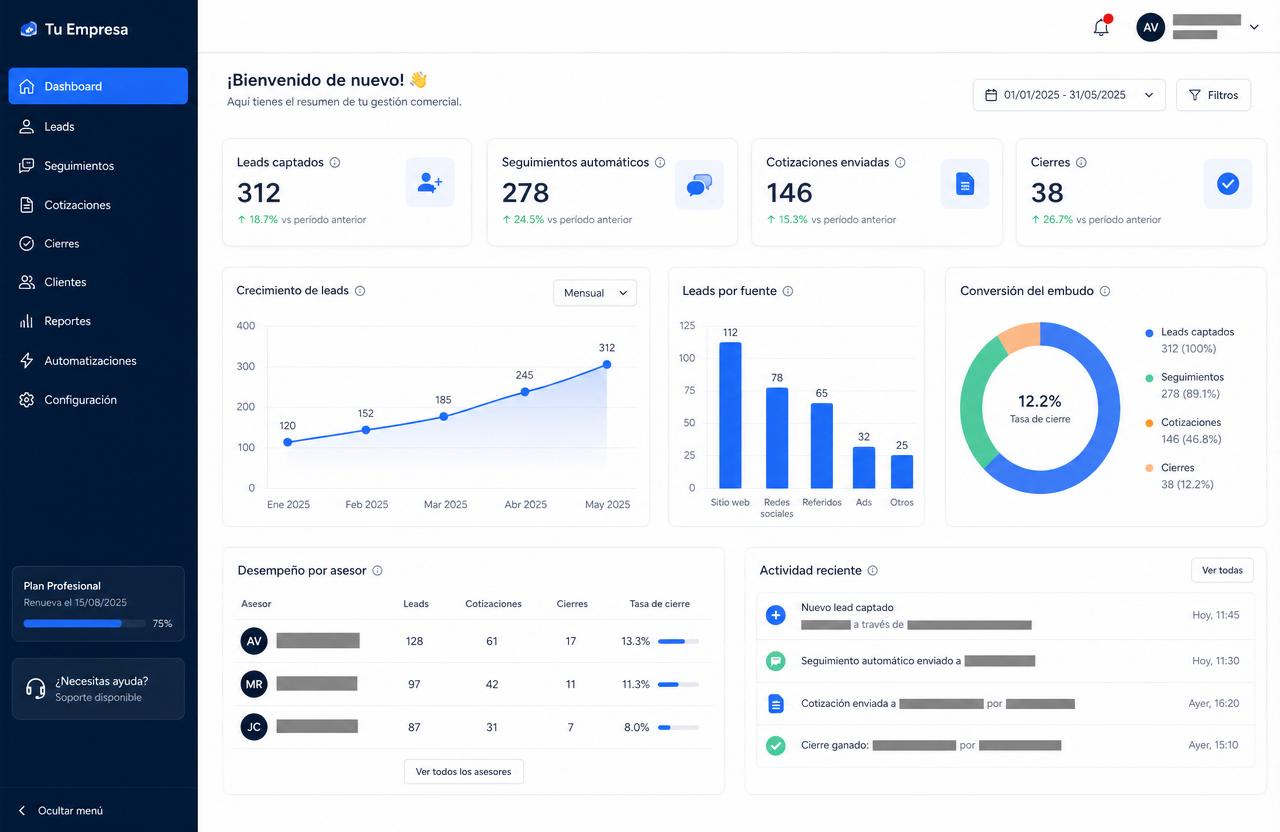Click the plus icon for Nuevo lead captado
This screenshot has height=832, width=1280.
pyautogui.click(x=775, y=615)
